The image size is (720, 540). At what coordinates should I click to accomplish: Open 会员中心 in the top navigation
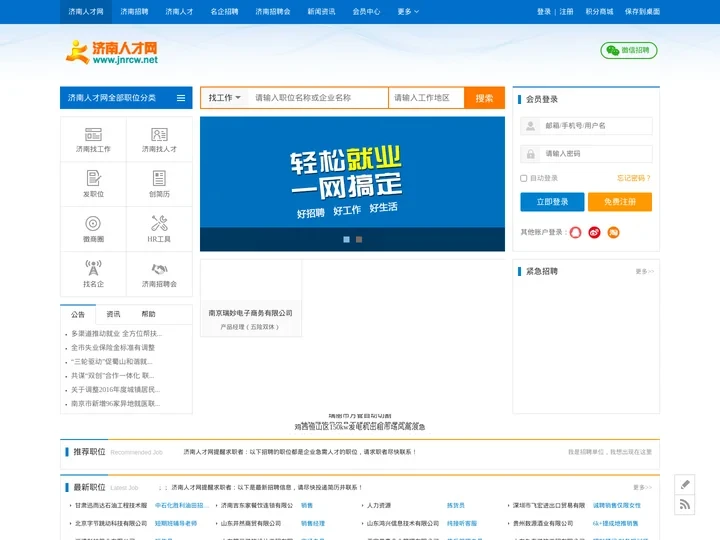[x=366, y=11]
